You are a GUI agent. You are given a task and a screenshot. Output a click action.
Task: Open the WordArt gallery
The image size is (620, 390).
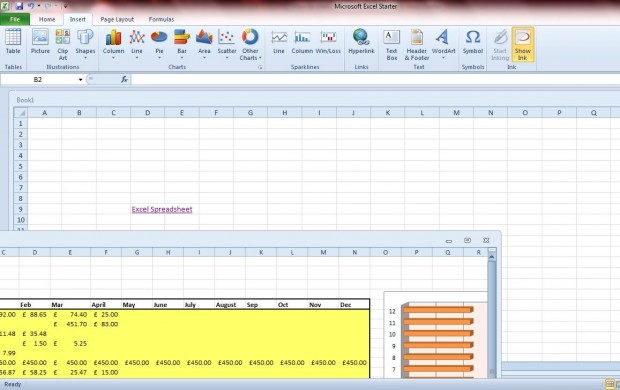[443, 44]
